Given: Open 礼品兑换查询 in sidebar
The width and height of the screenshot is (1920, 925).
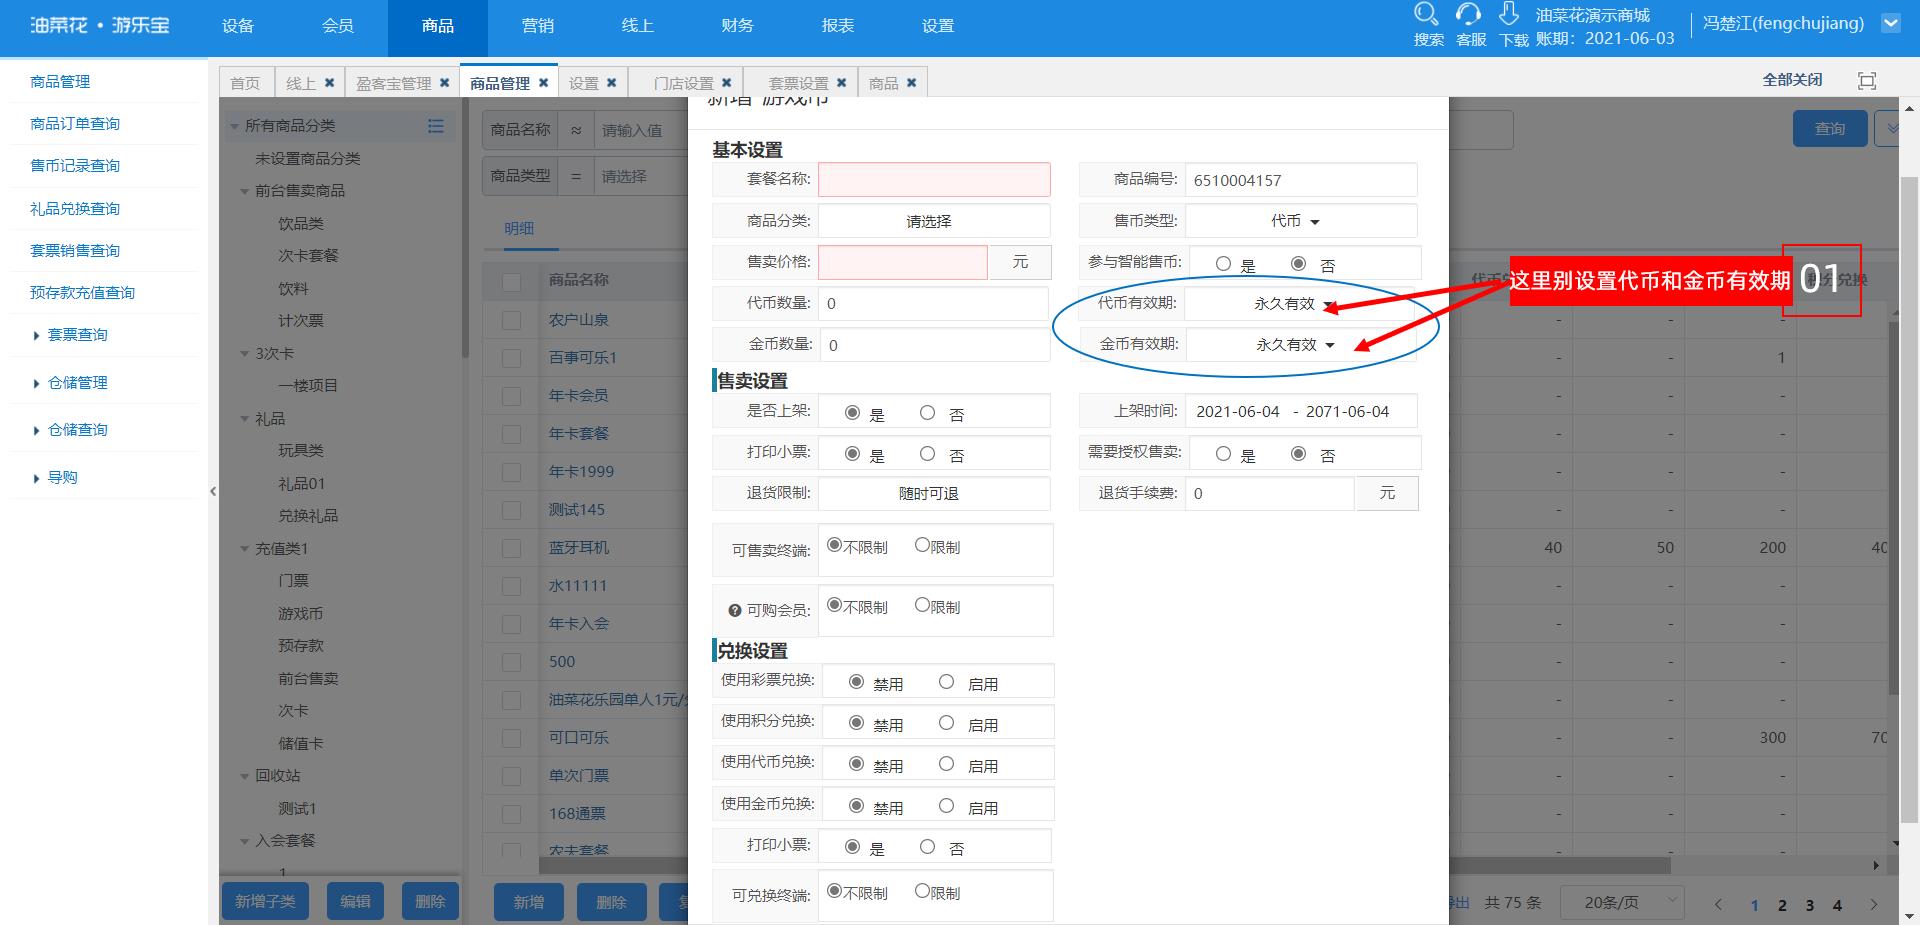Looking at the screenshot, I should pos(75,208).
